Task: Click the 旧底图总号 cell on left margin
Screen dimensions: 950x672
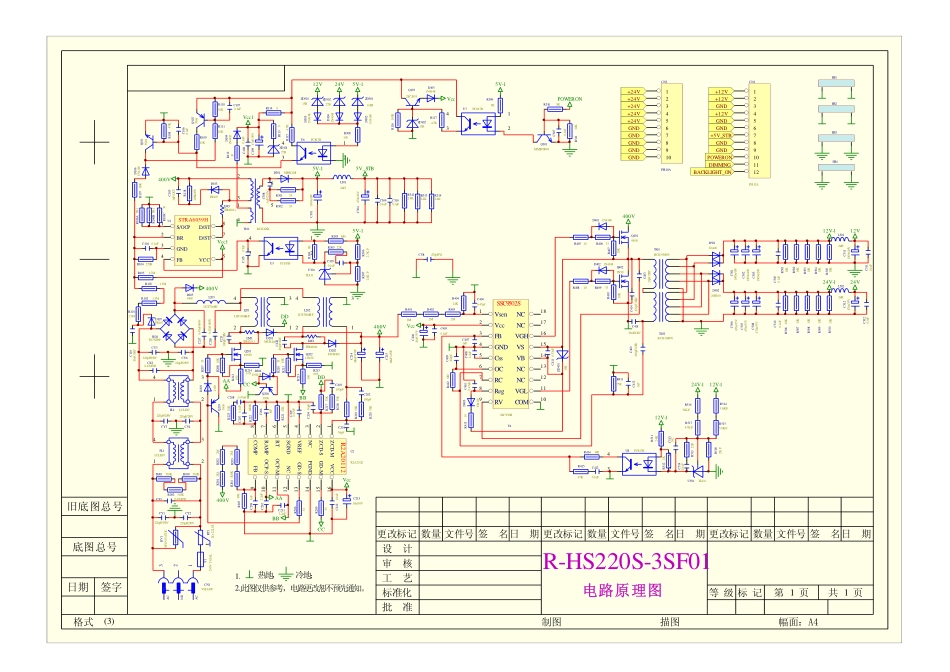Action: (x=94, y=507)
